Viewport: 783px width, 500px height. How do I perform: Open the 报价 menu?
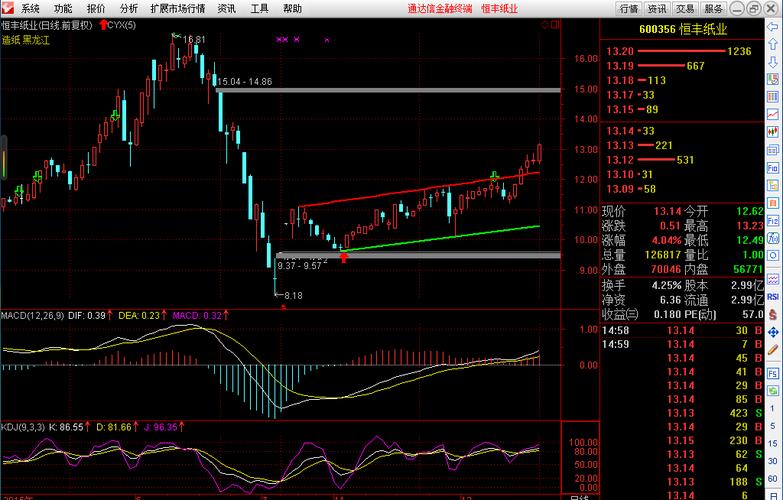coord(96,8)
